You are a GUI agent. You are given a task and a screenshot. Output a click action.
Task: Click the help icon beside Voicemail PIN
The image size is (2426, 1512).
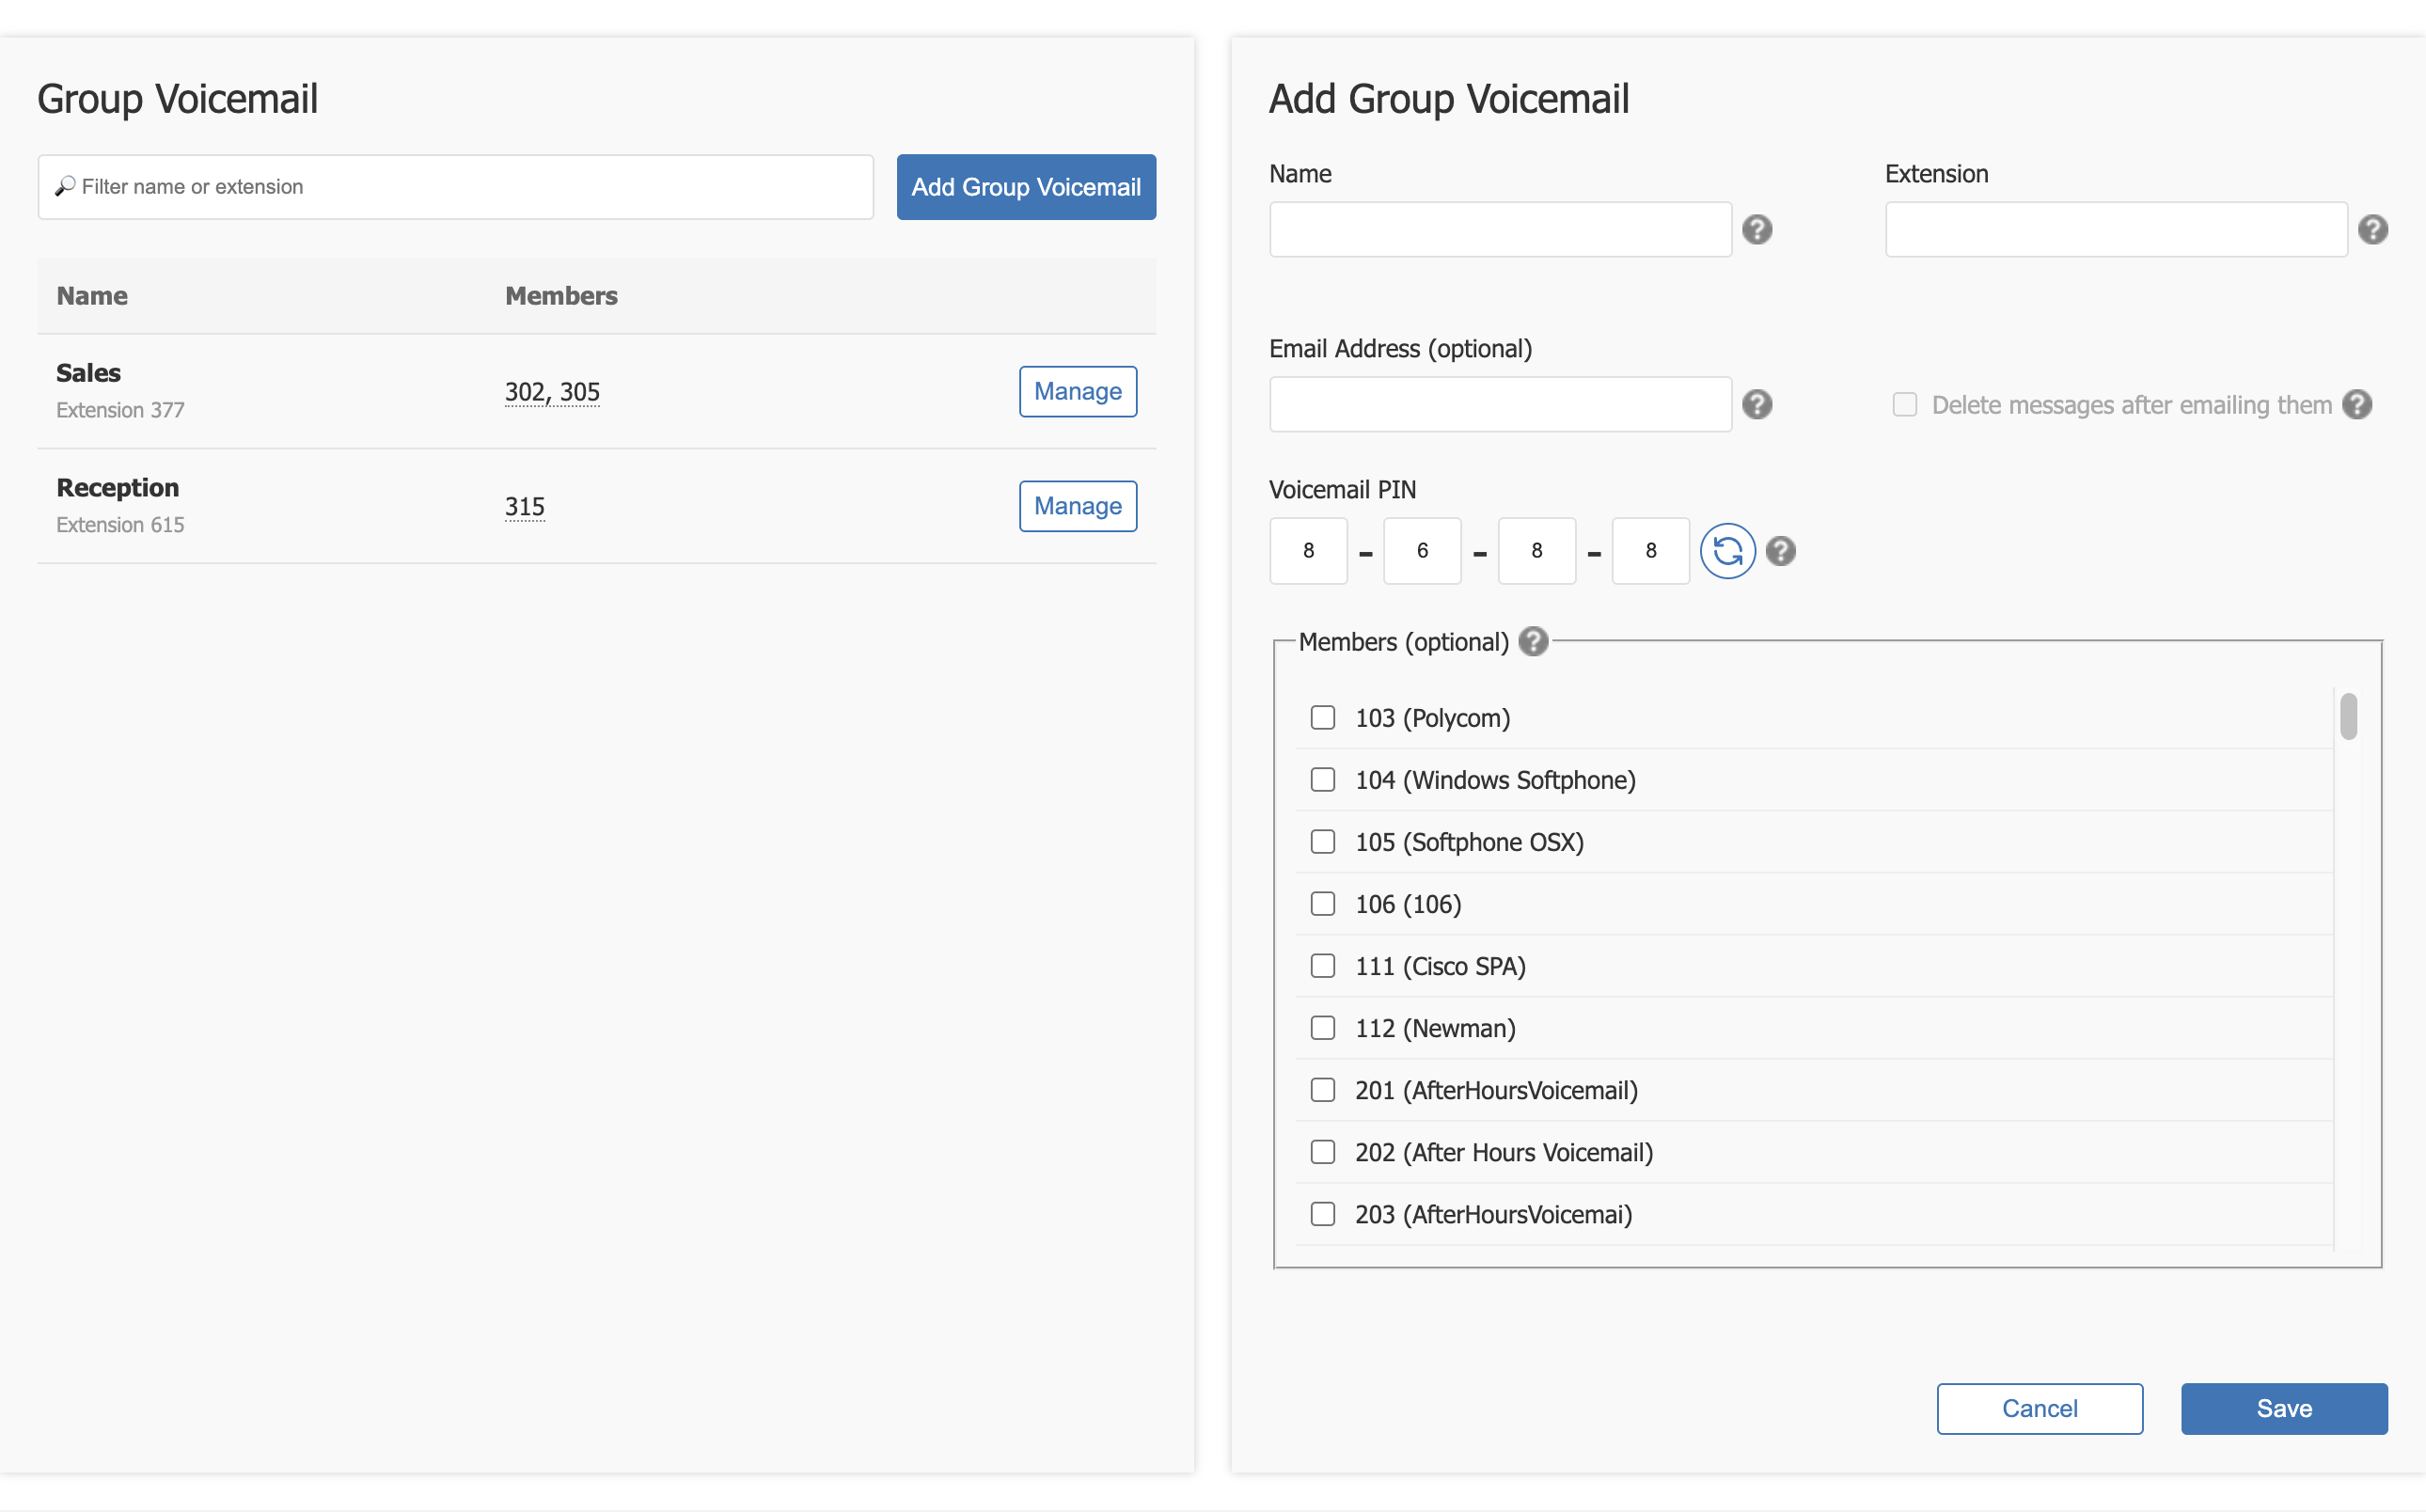coord(1781,551)
